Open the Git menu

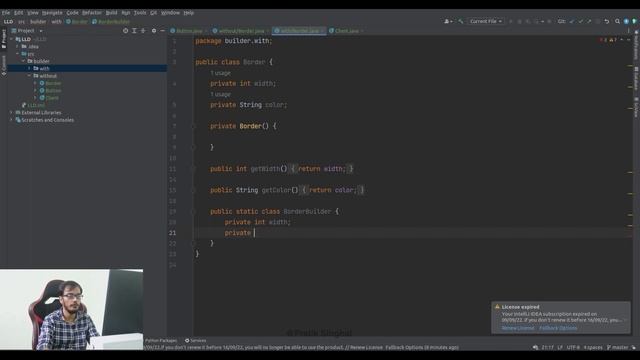pos(153,13)
